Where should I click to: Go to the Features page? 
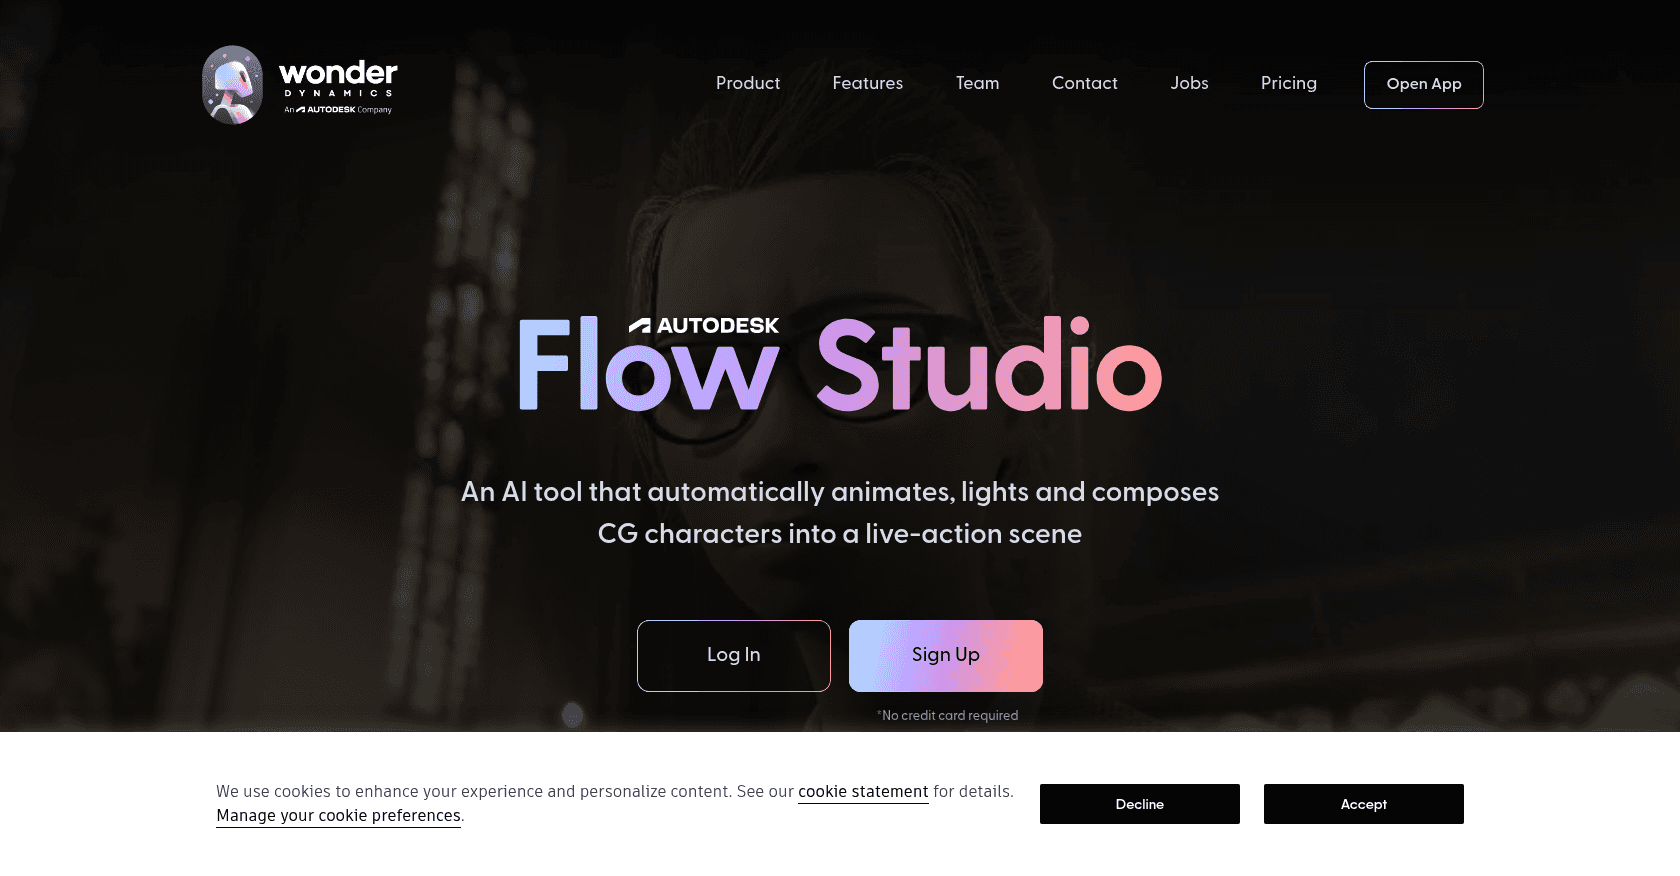(868, 83)
